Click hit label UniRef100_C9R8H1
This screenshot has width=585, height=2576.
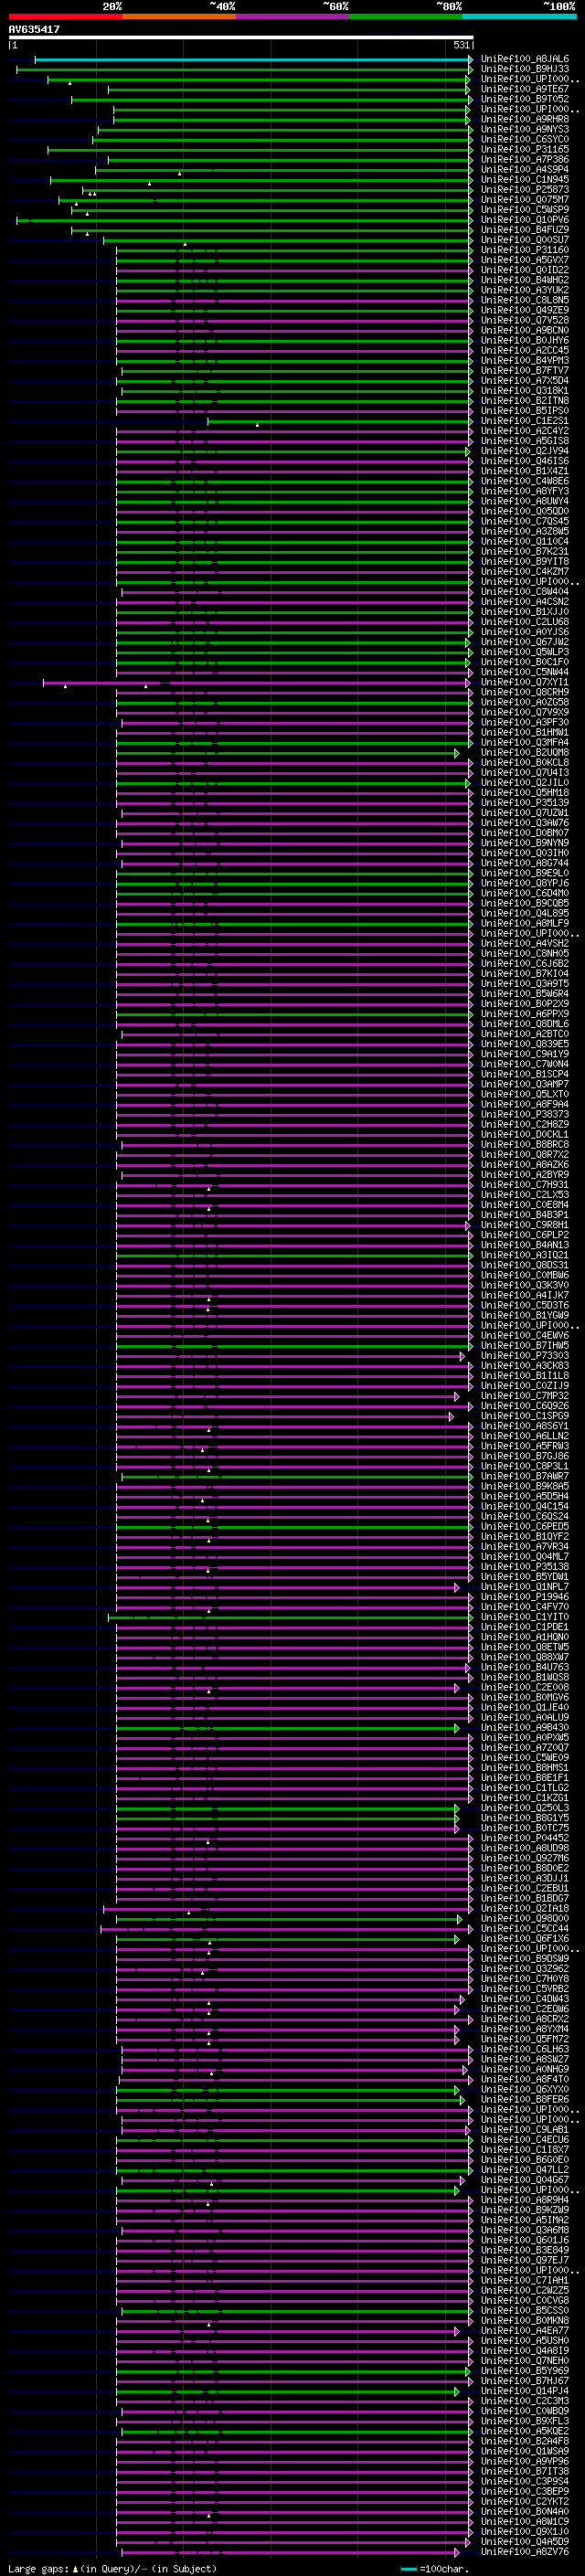[525, 1225]
